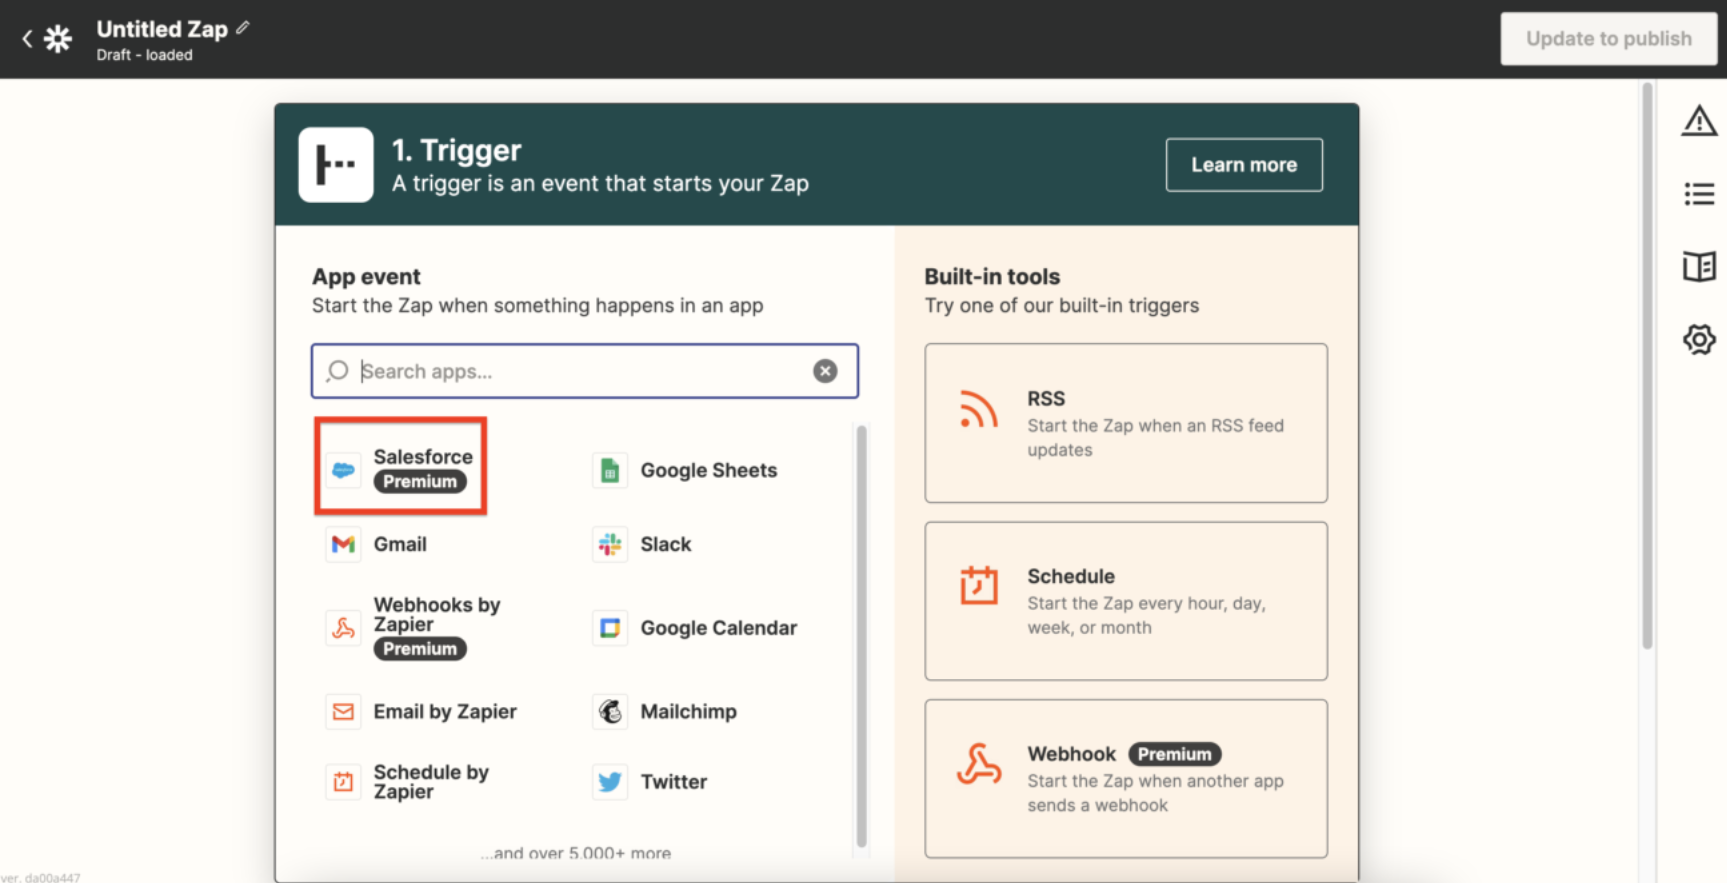Image resolution: width=1727 pixels, height=883 pixels.
Task: Select the RSS built-in trigger title
Action: click(x=1046, y=398)
